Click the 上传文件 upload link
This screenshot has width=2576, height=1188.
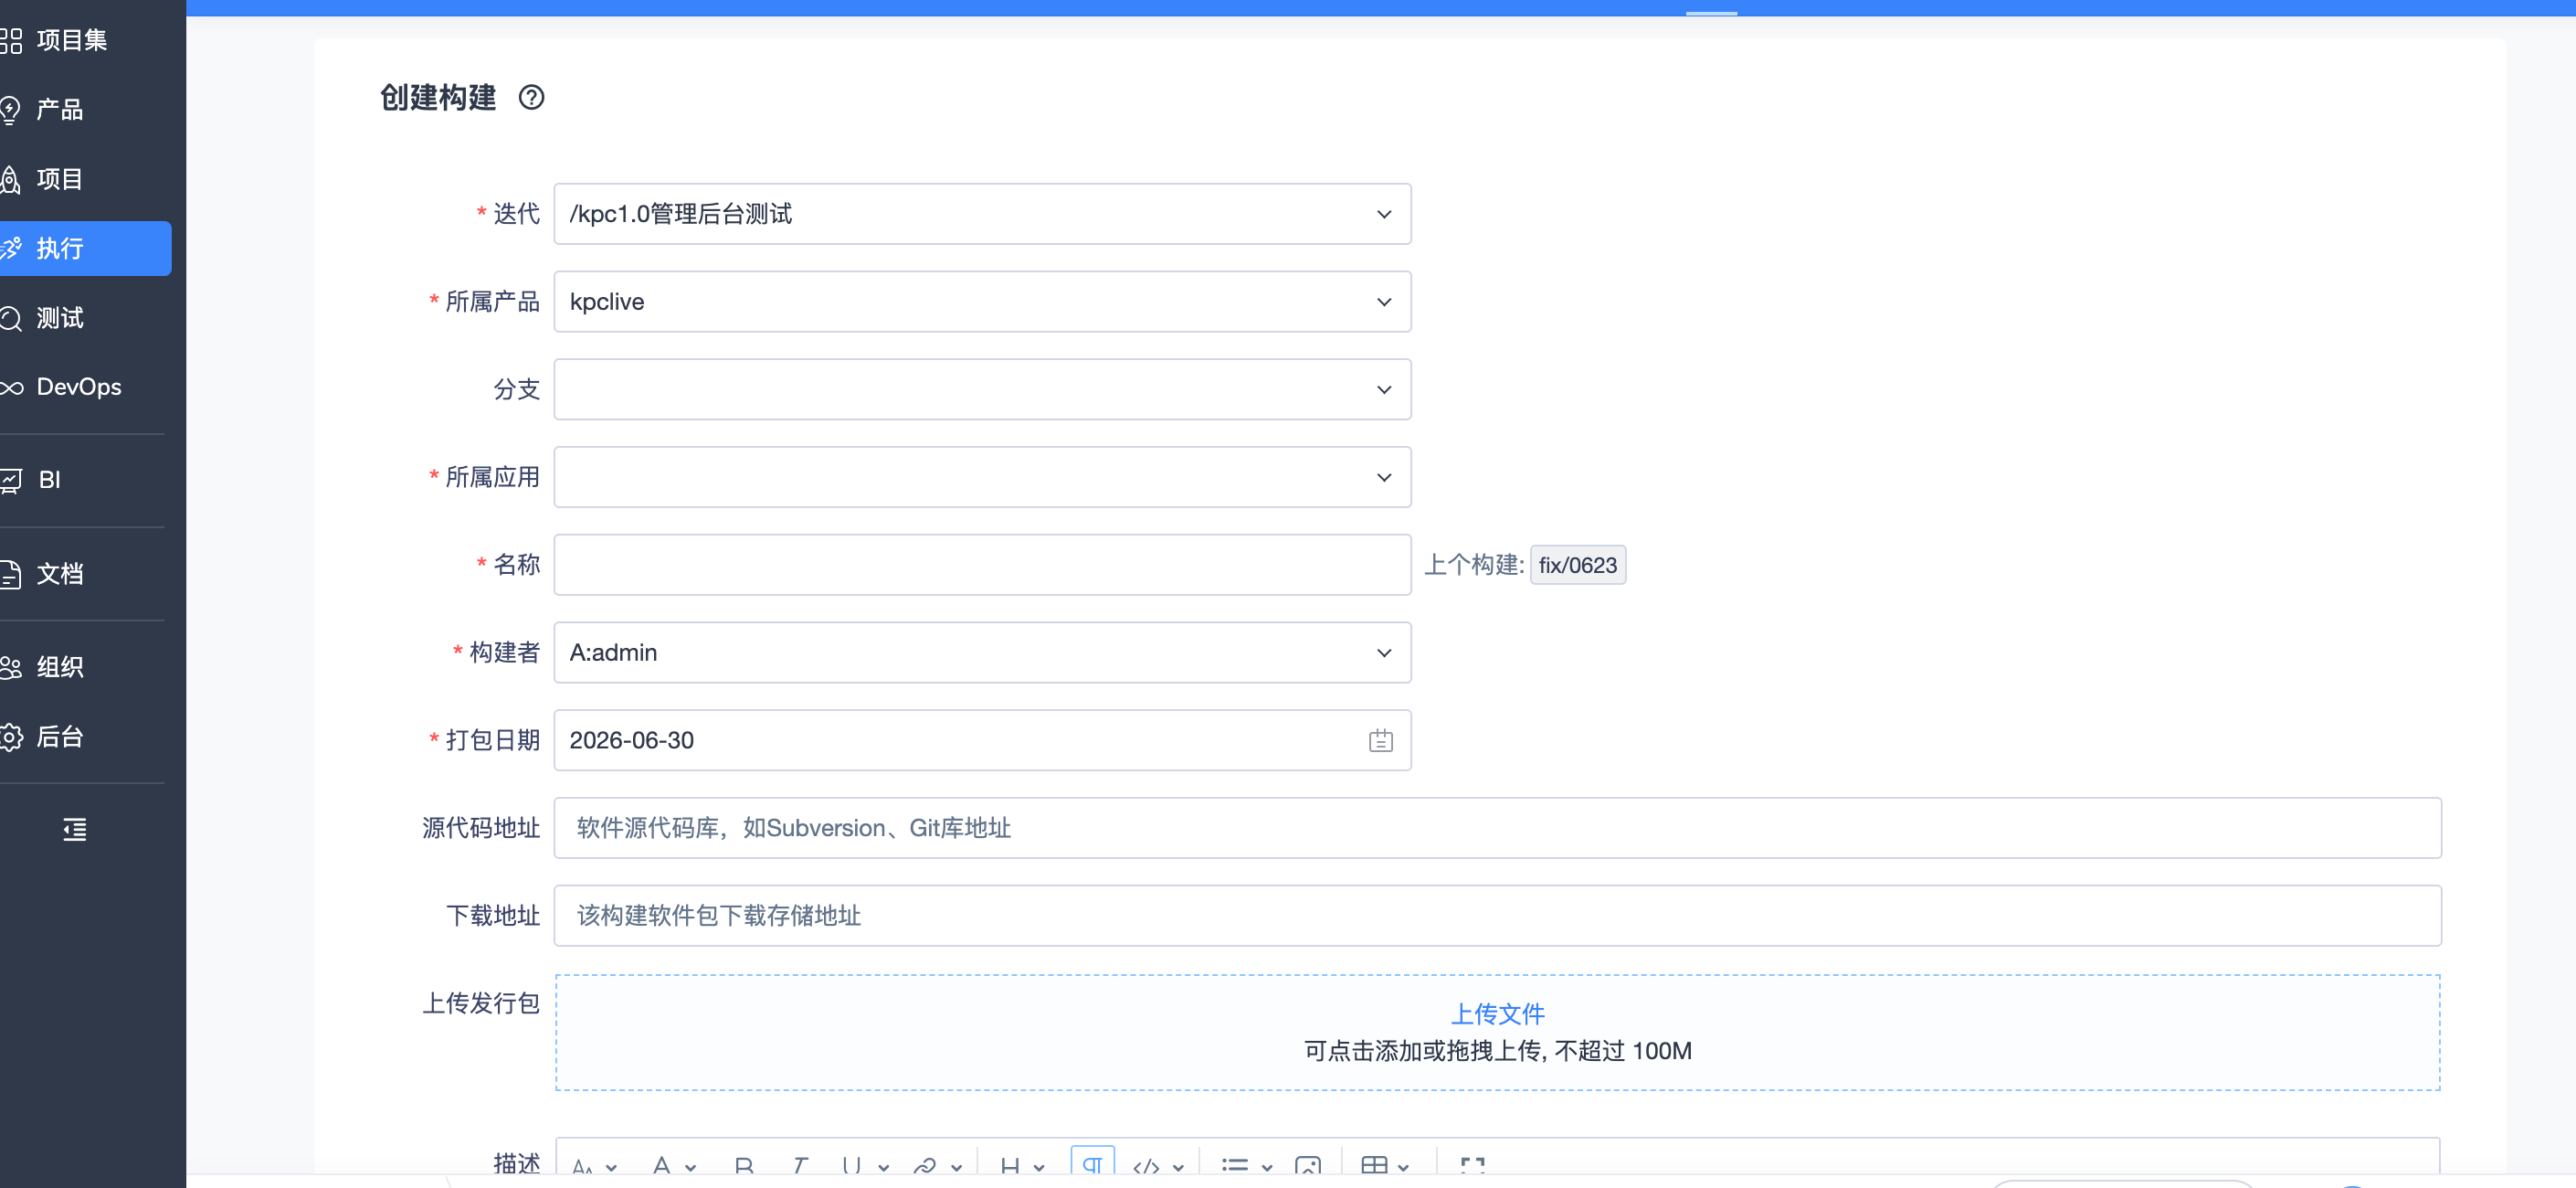click(1497, 1014)
